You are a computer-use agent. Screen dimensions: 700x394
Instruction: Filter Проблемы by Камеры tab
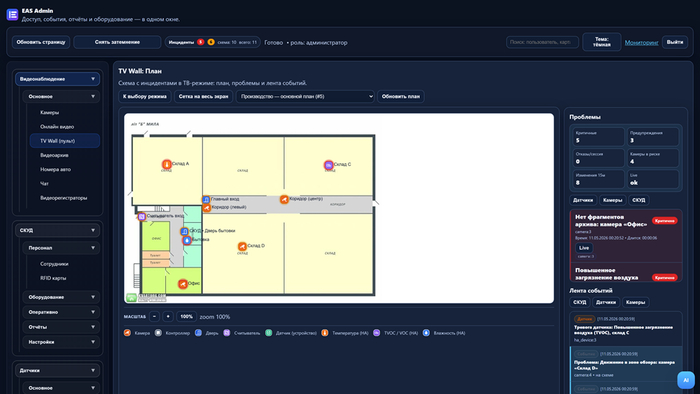click(612, 200)
